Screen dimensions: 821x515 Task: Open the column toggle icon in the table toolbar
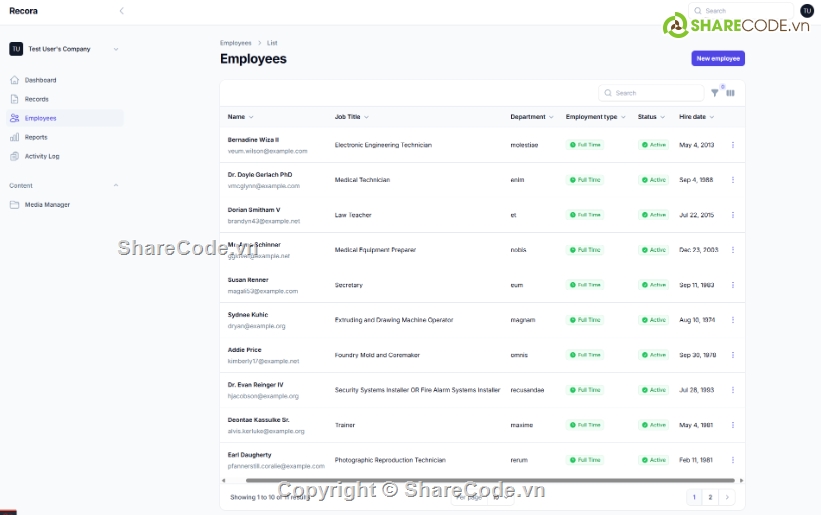730,93
